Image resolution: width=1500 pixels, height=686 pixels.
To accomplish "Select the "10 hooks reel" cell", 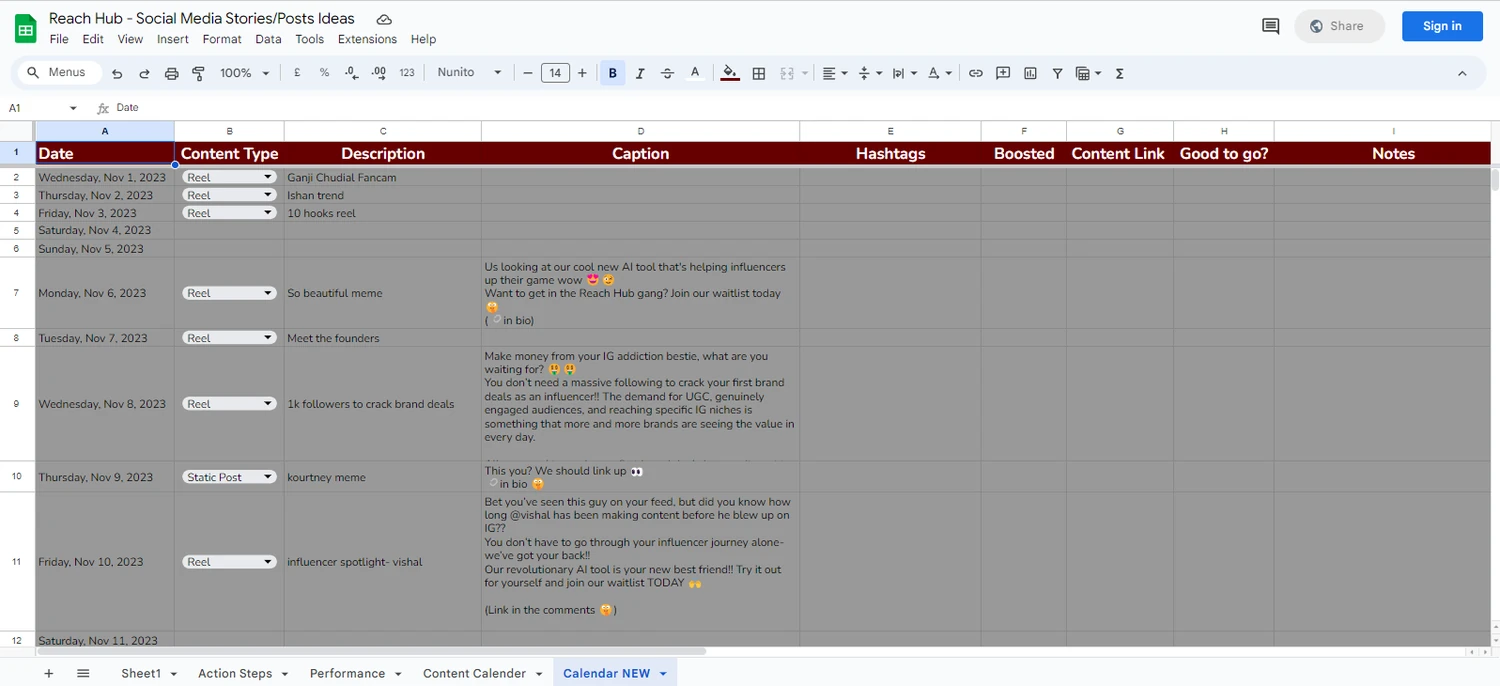I will [x=382, y=213].
